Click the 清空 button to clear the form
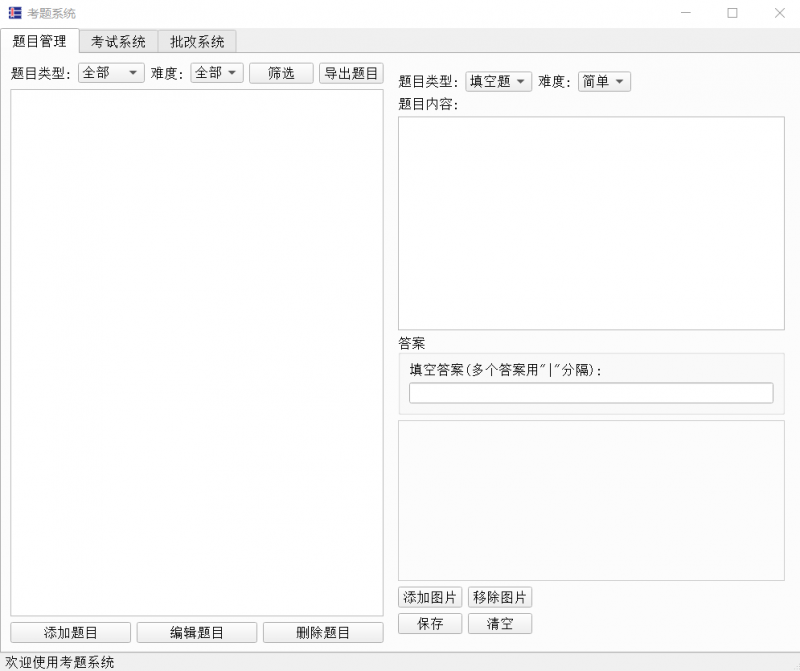Screen dimensions: 800x671 [x=499, y=623]
